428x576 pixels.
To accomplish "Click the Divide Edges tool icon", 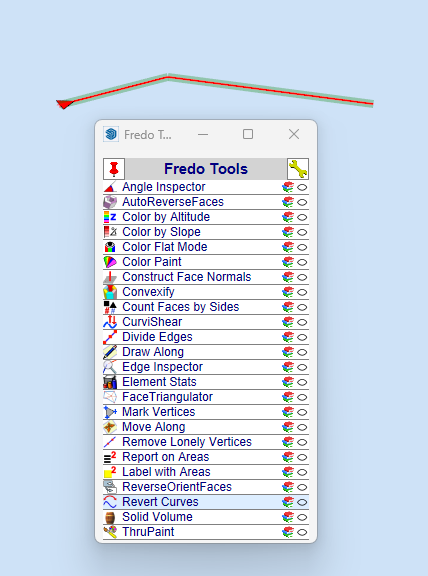I will pyautogui.click(x=110, y=337).
